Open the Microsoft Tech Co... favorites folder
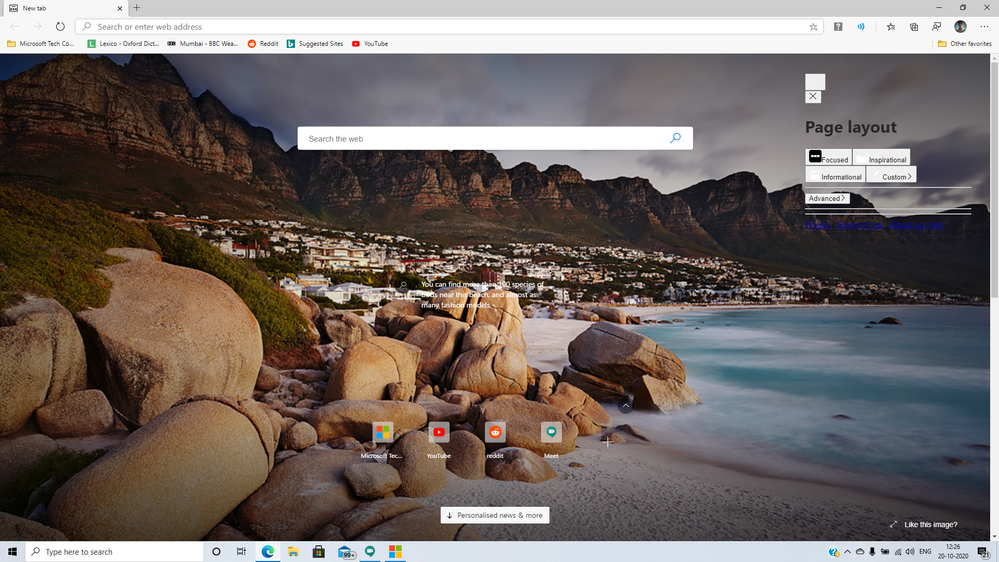The height and width of the screenshot is (562, 999). click(40, 44)
